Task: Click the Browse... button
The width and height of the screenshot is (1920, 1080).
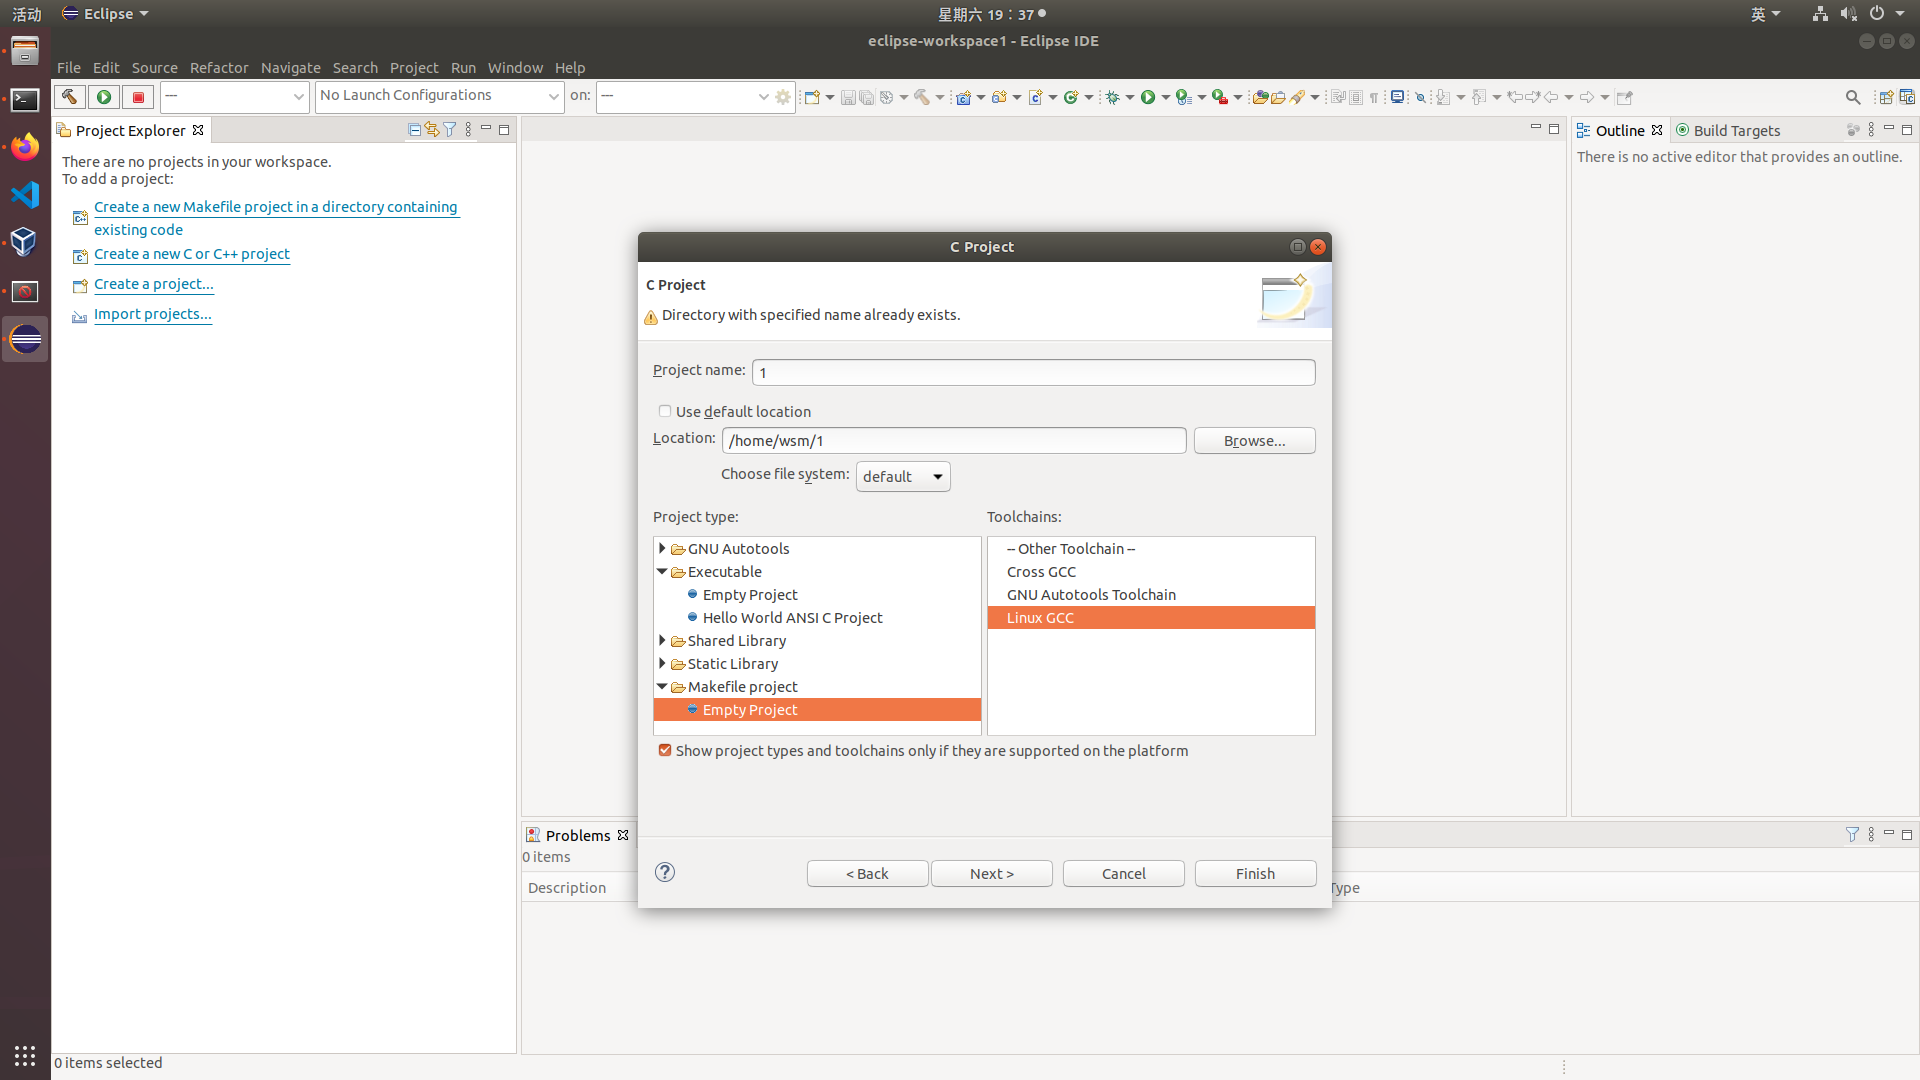Action: point(1254,440)
